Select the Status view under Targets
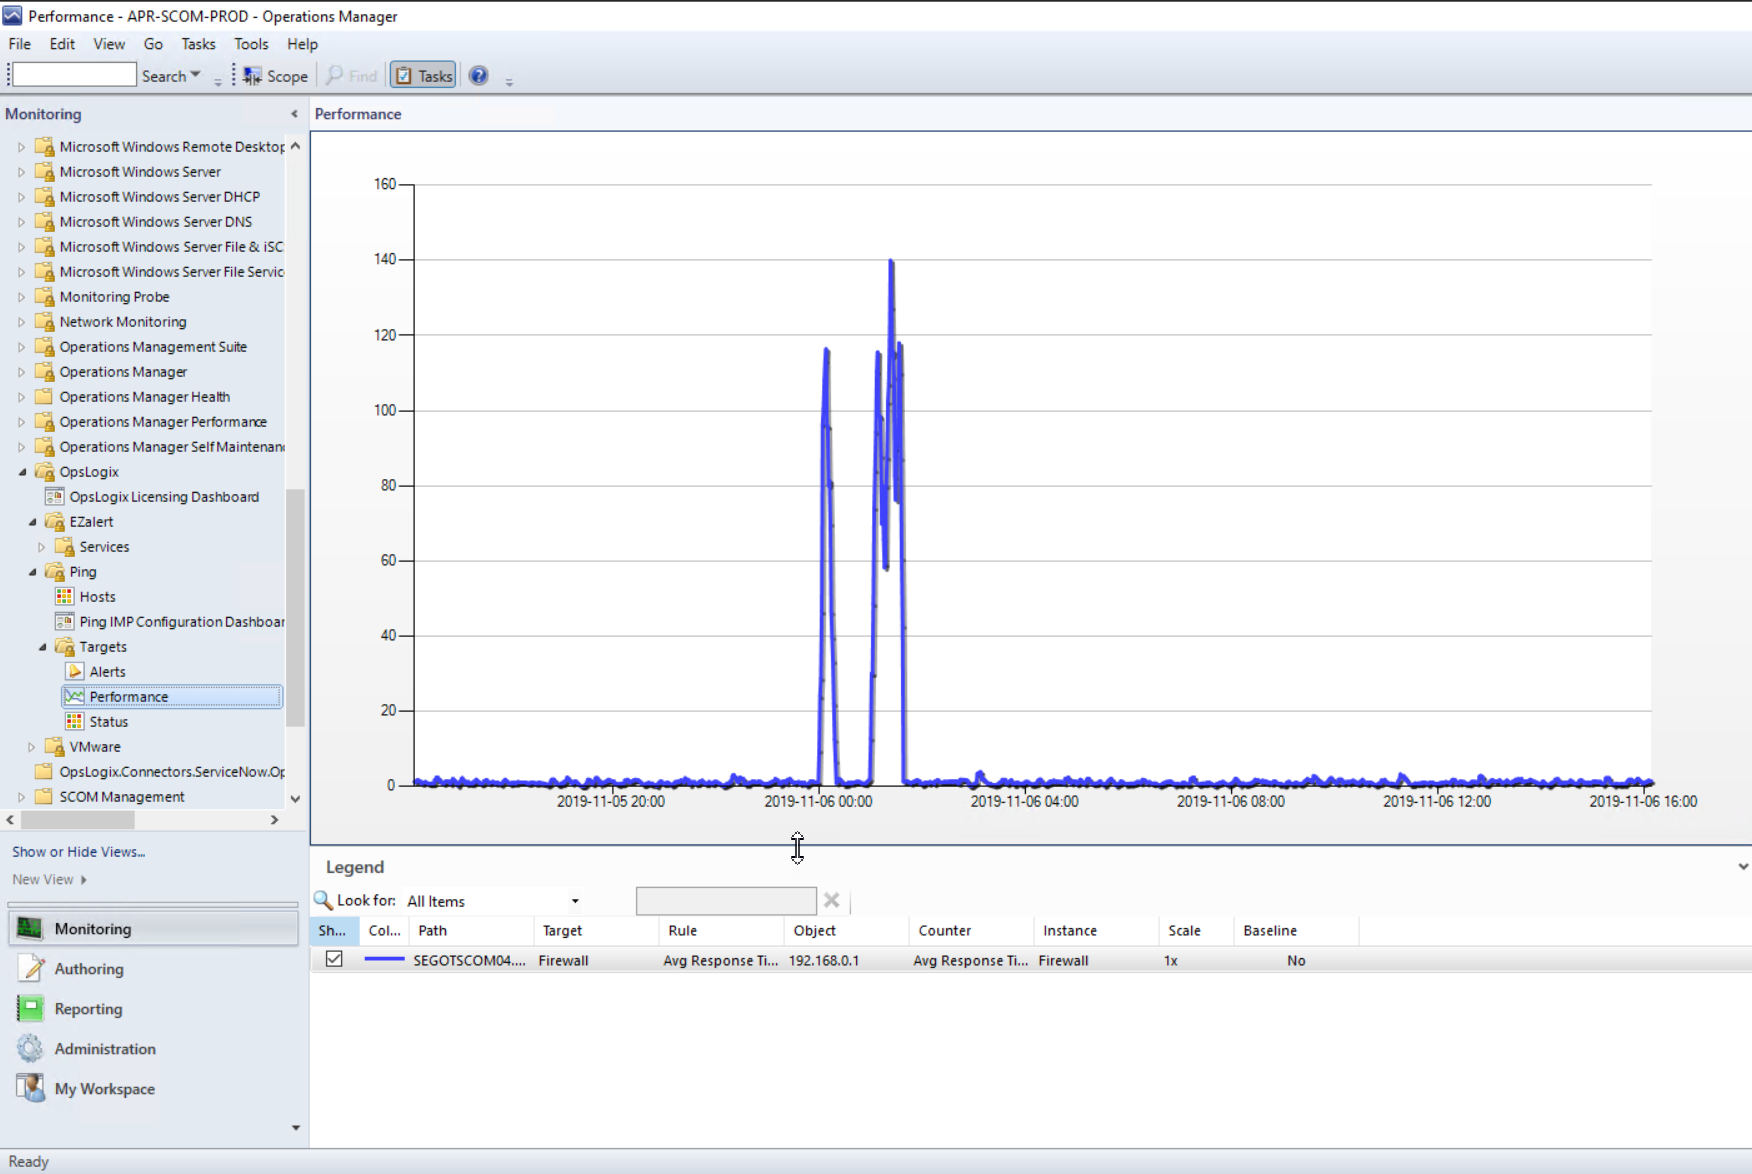1752x1174 pixels. click(108, 722)
